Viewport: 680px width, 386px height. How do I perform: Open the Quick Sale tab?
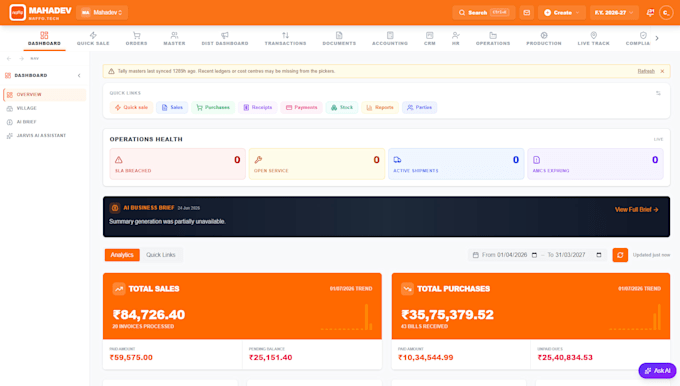93,39
